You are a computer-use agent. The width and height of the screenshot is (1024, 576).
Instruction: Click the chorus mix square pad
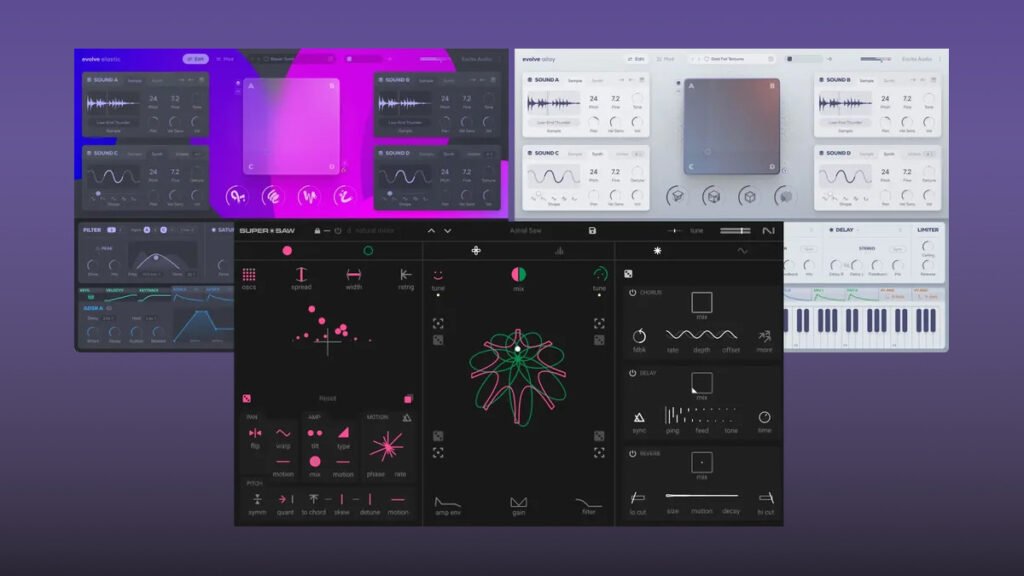point(701,302)
